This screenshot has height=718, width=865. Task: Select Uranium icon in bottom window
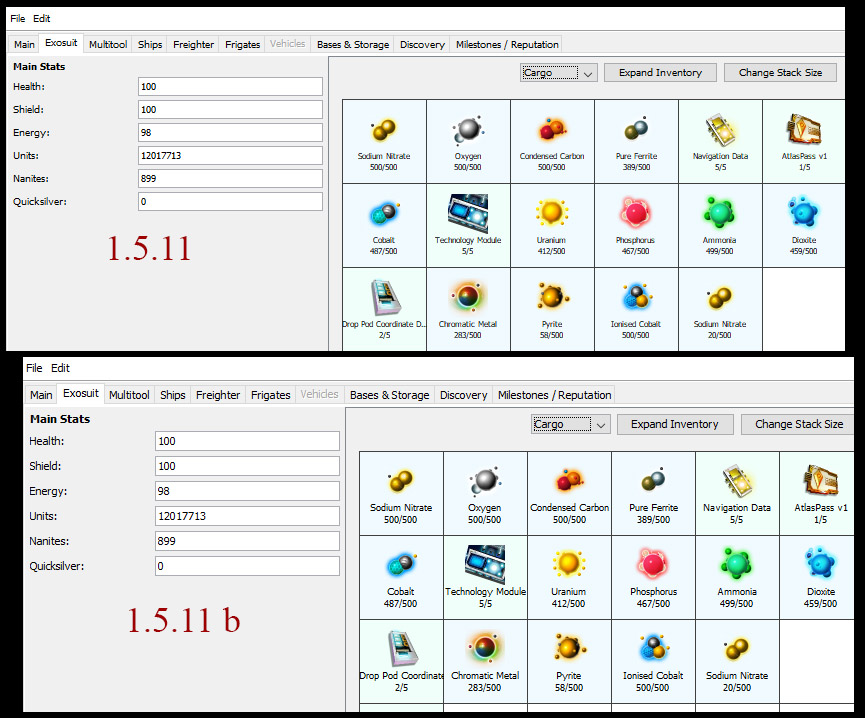(569, 565)
